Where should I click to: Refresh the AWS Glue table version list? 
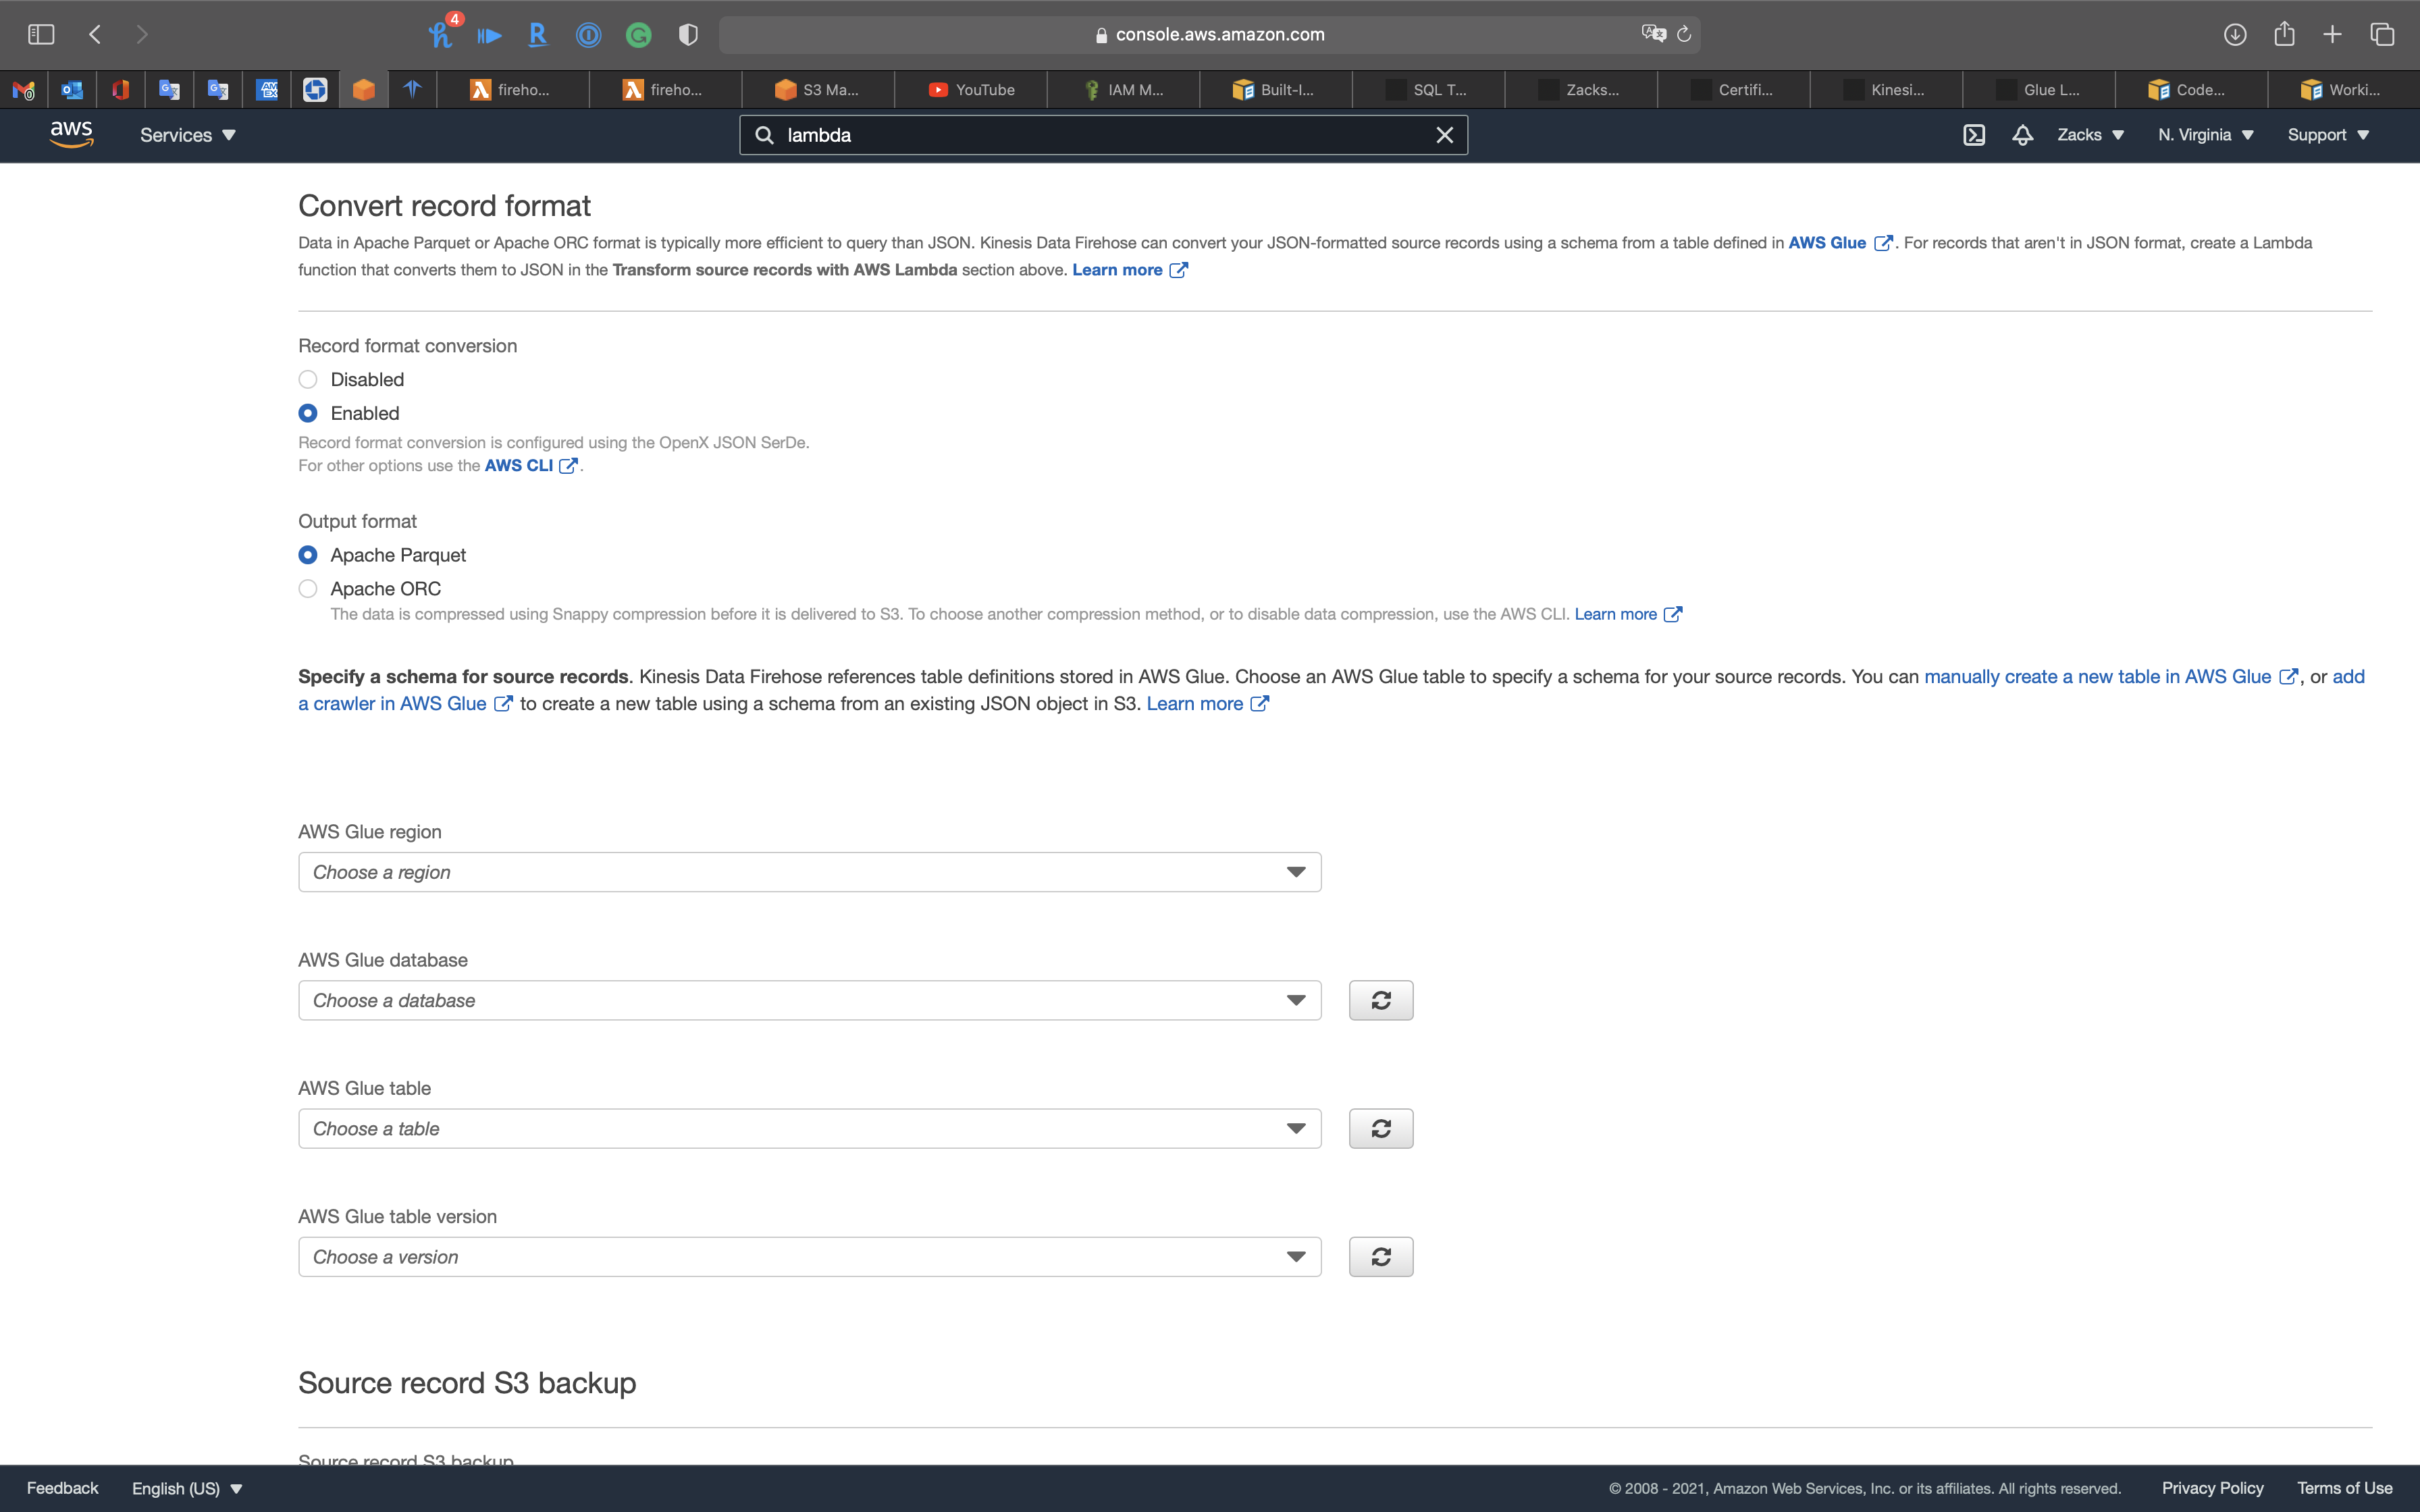point(1380,1256)
